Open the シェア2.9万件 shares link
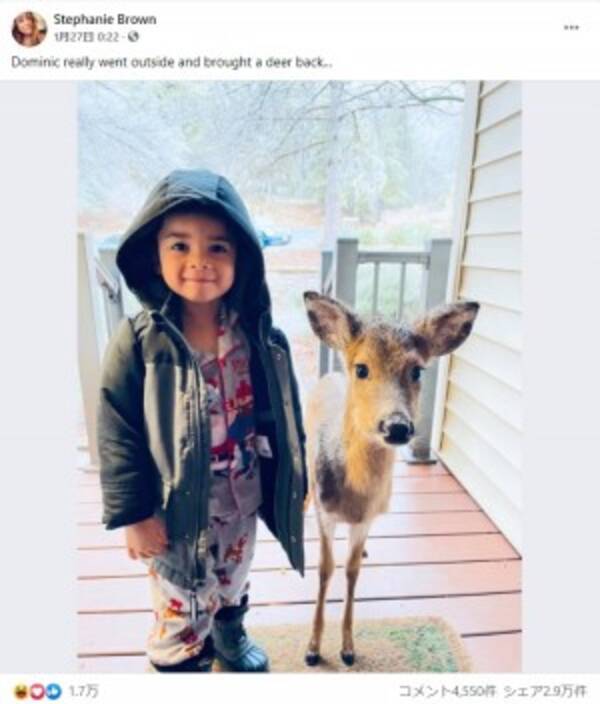The image size is (600, 704). [544, 691]
